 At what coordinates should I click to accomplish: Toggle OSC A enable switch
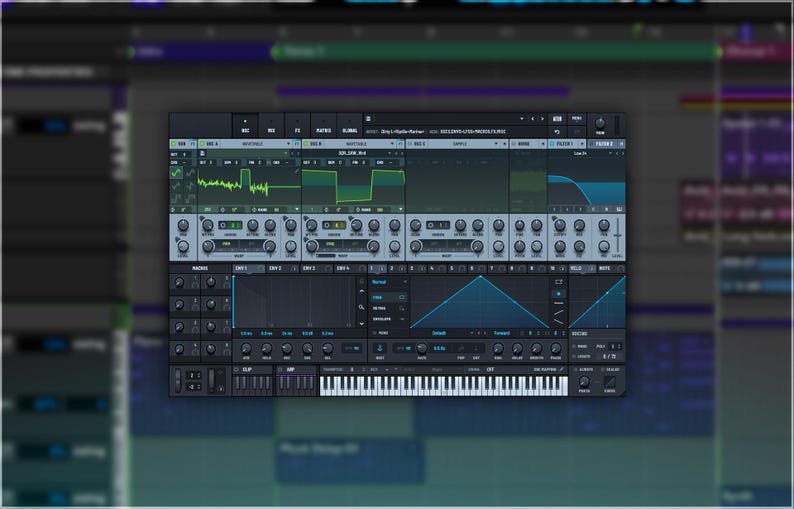[x=202, y=144]
